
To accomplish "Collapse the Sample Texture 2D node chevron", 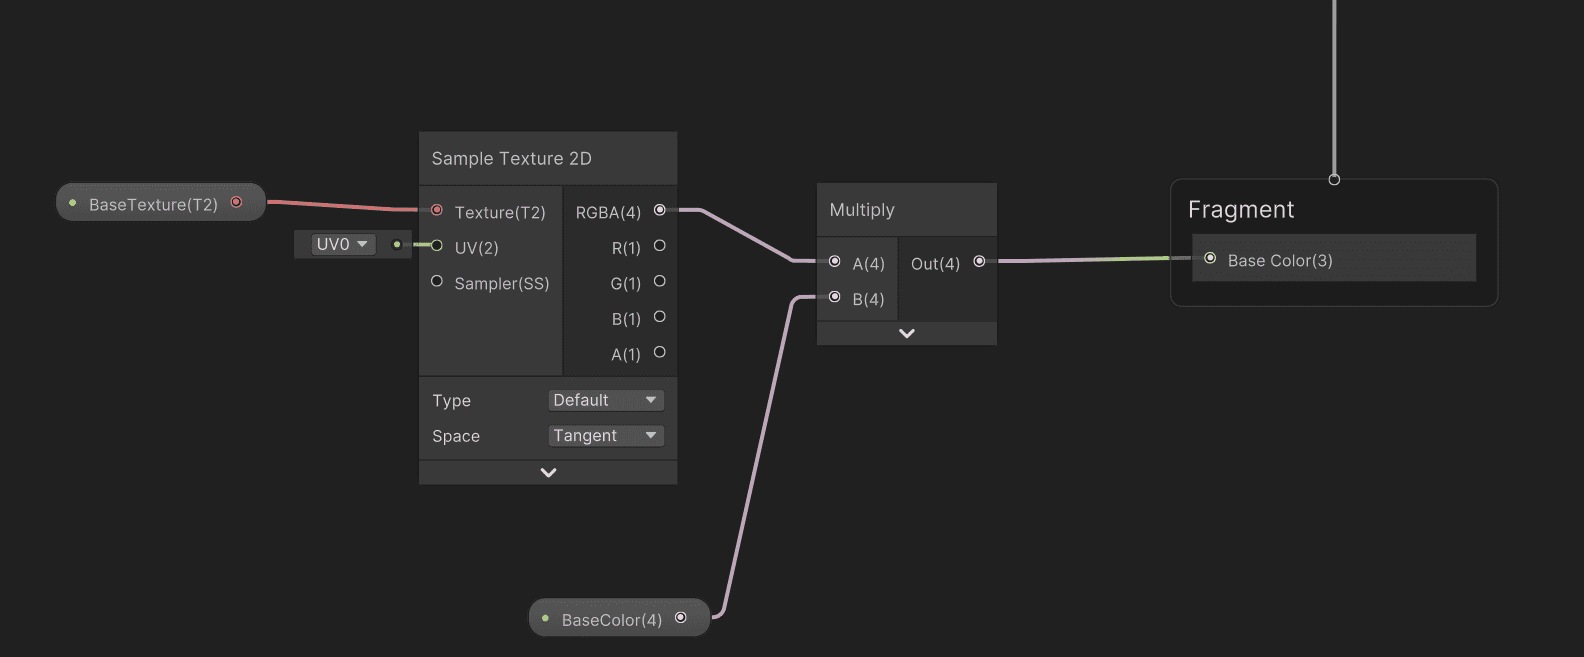I will click(x=548, y=472).
